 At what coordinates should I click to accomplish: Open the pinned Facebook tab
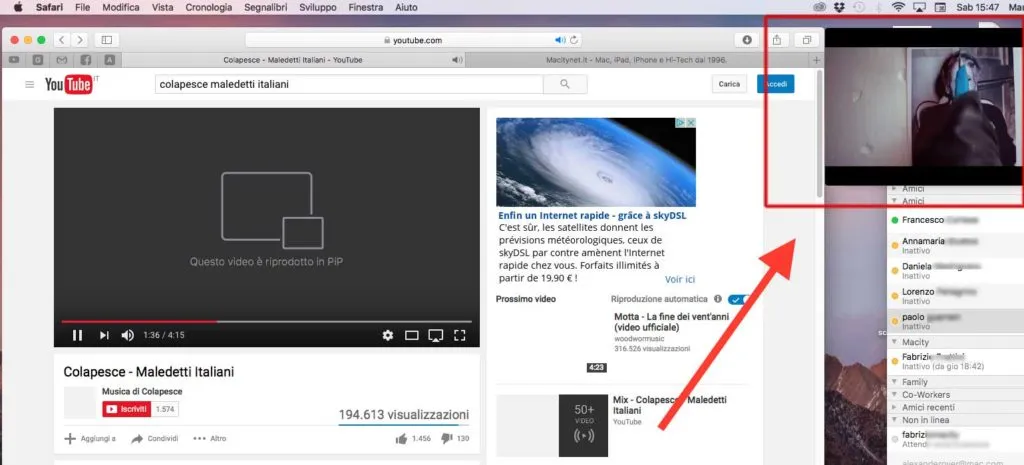coord(85,60)
